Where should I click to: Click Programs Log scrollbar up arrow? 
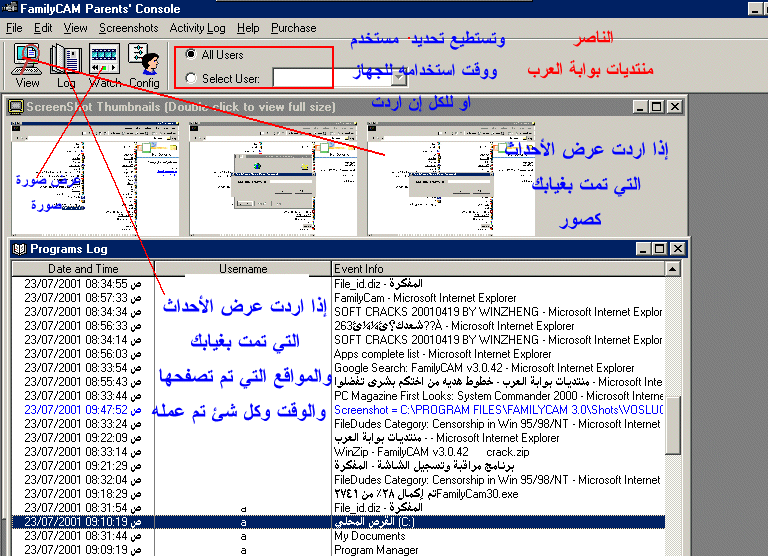672,268
